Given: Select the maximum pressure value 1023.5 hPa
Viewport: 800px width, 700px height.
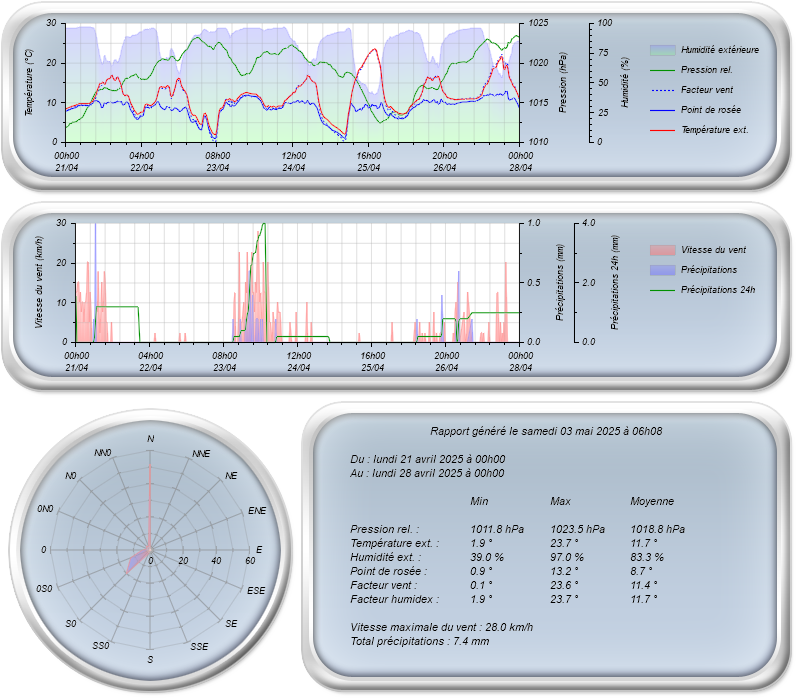Looking at the screenshot, I should click(x=578, y=530).
